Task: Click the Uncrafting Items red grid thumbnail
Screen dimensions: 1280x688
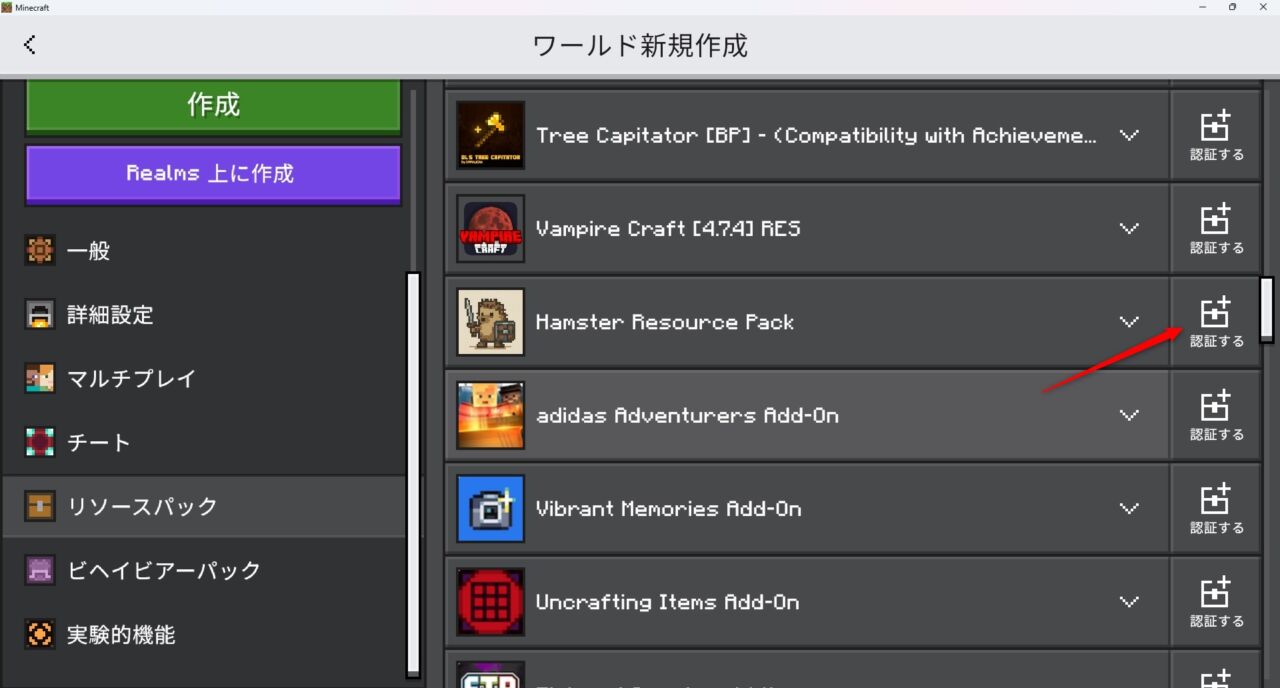Action: tap(491, 602)
